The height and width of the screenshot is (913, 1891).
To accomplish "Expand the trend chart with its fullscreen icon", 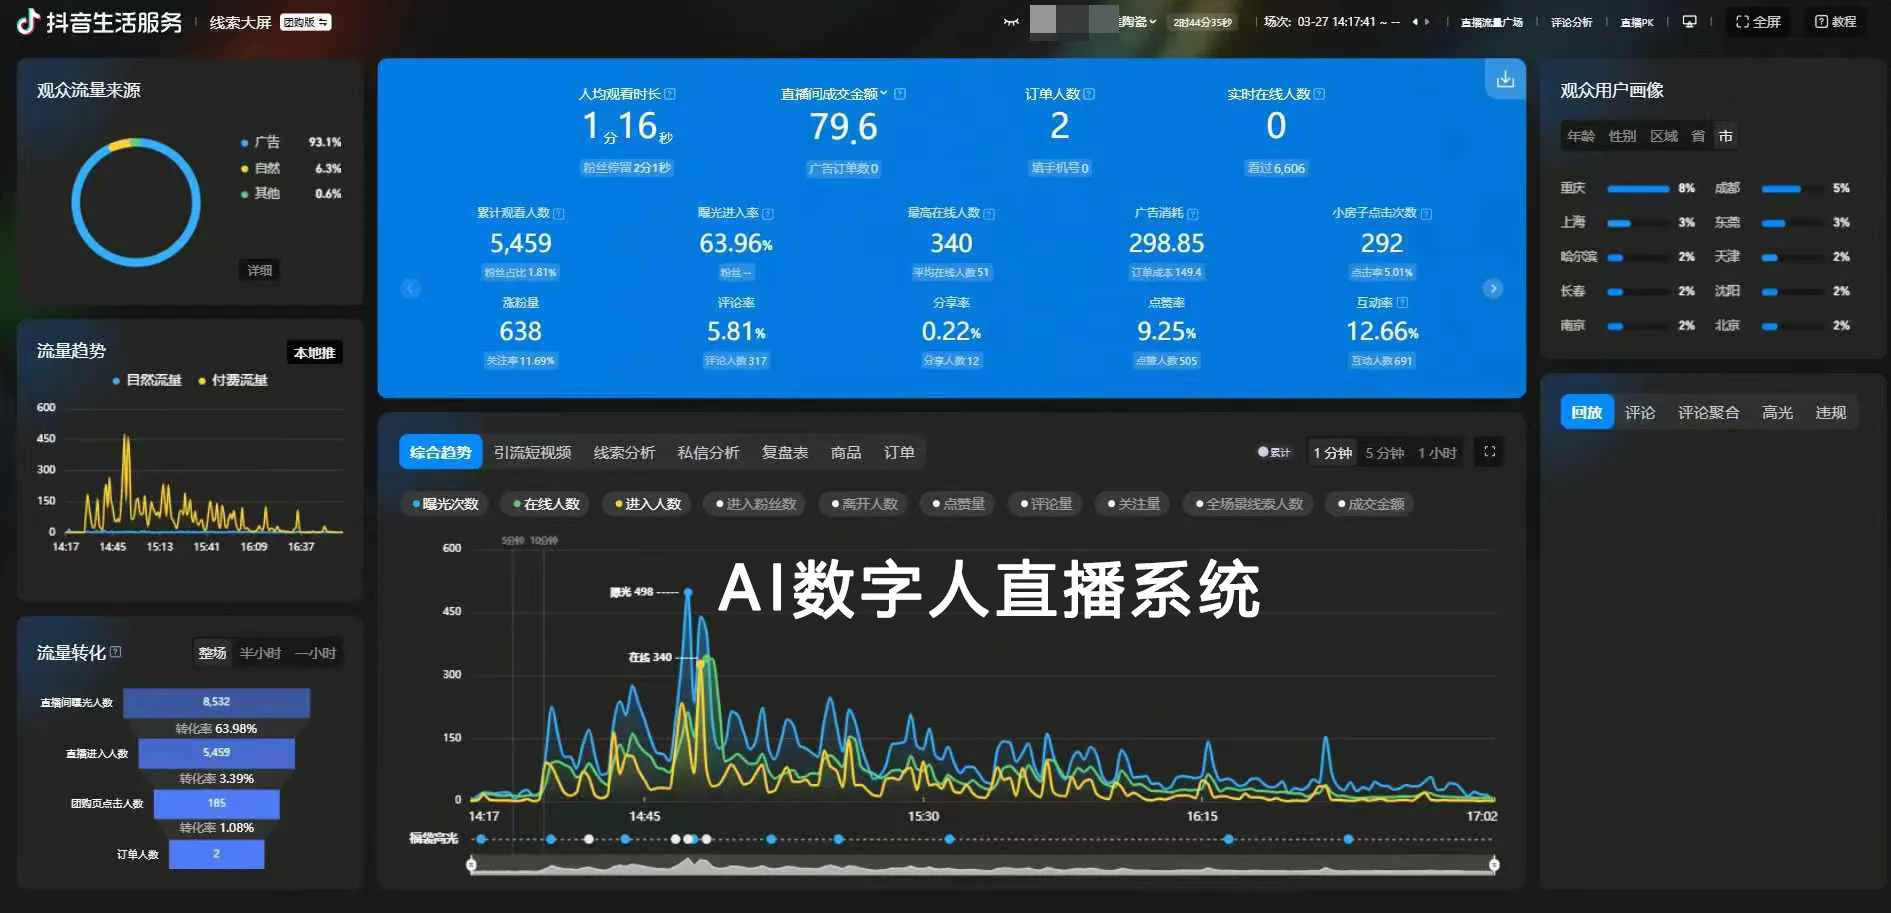I will coord(1489,452).
